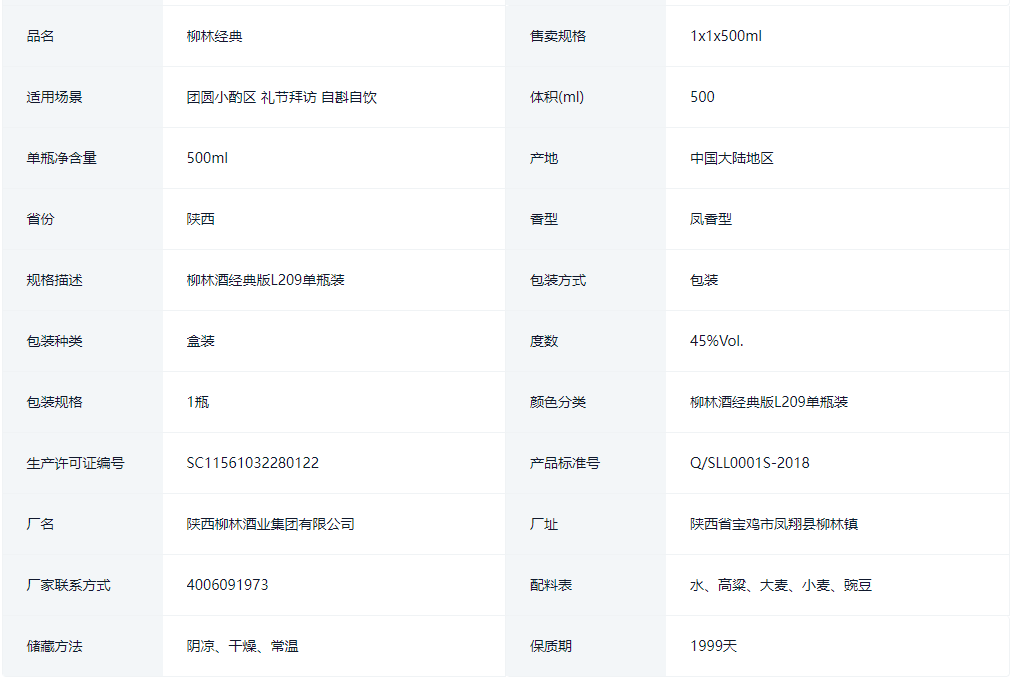Click the 厂名 label
Screen dimensions: 1011x685
[x=40, y=524]
